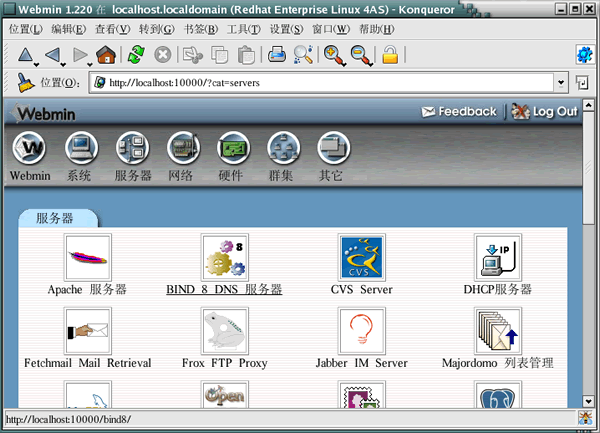Open the 编辑(E) menu

[68, 29]
